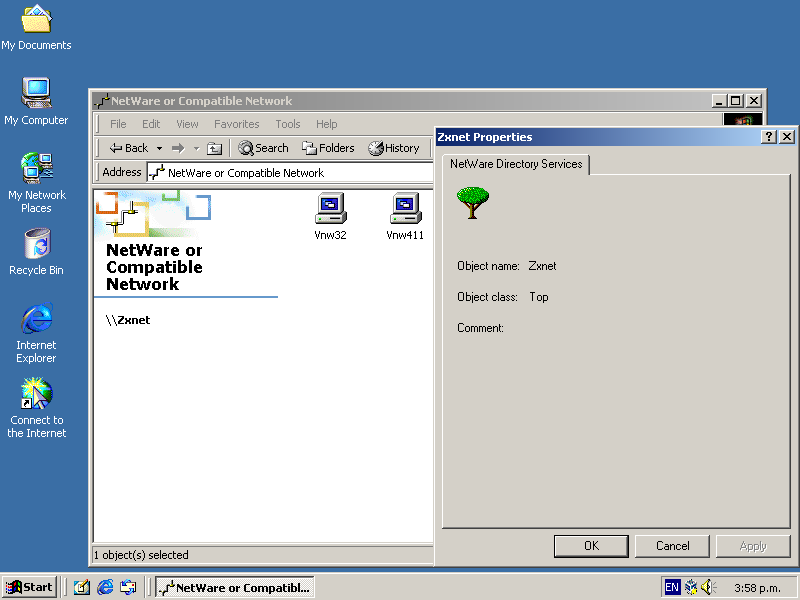This screenshot has height=600, width=800.
Task: Click the Comment: label
Action: click(x=480, y=328)
